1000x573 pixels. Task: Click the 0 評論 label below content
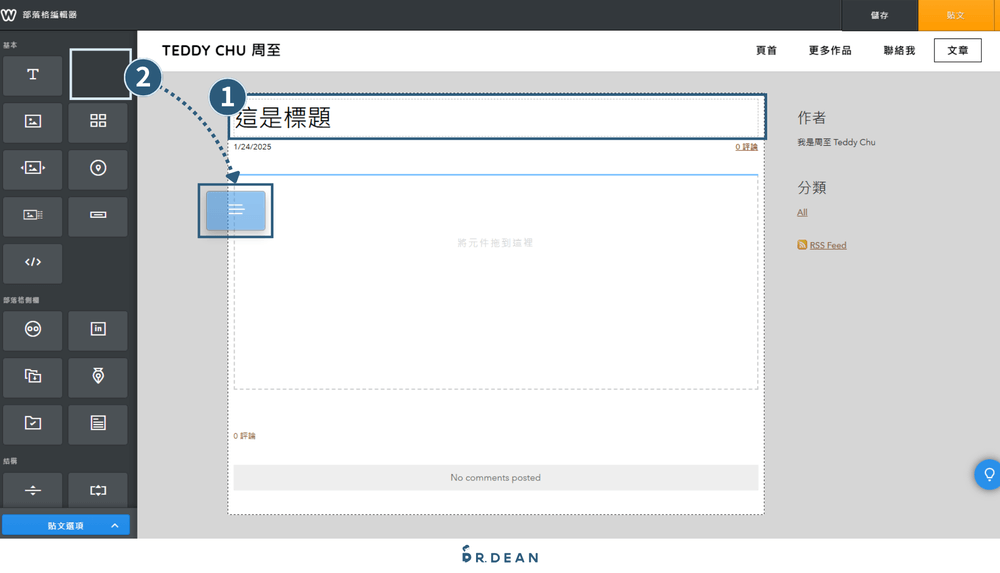(244, 436)
